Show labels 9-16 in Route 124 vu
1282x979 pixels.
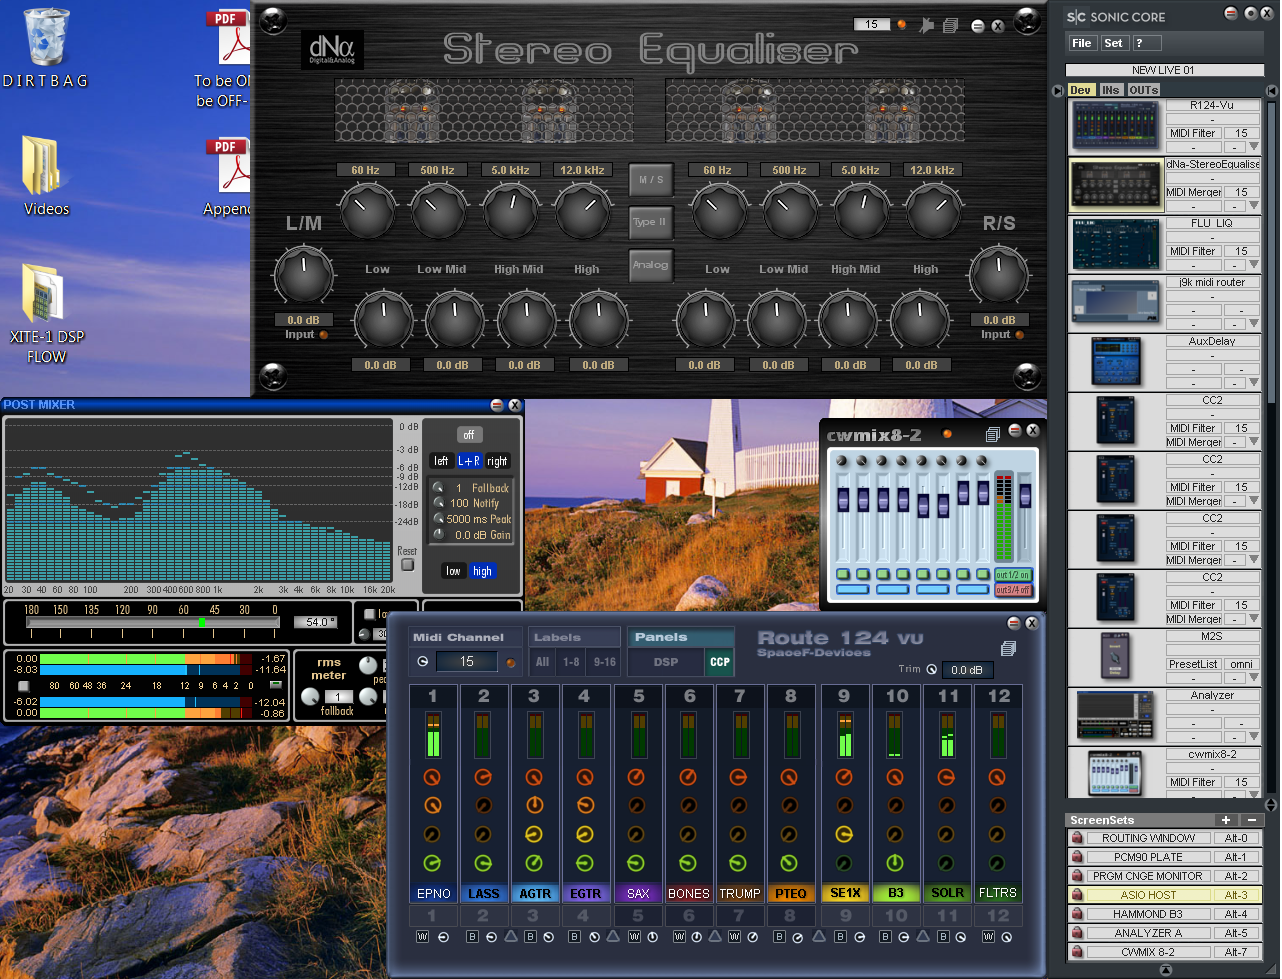point(605,662)
